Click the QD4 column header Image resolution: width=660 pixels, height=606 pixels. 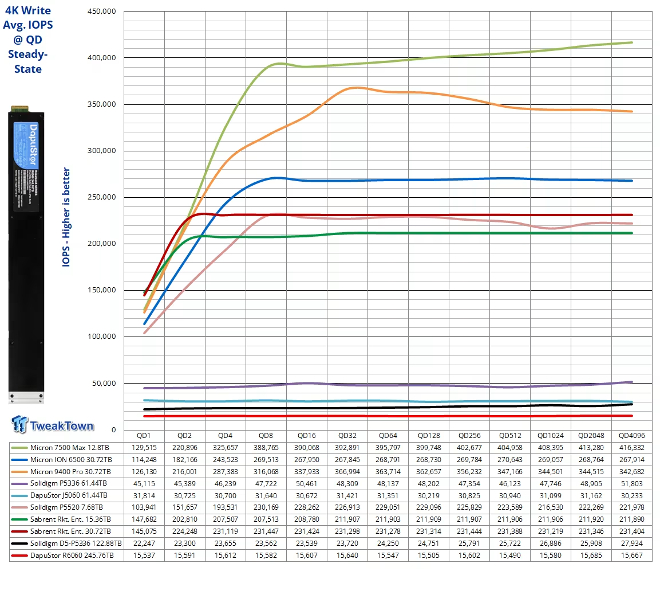(x=225, y=436)
